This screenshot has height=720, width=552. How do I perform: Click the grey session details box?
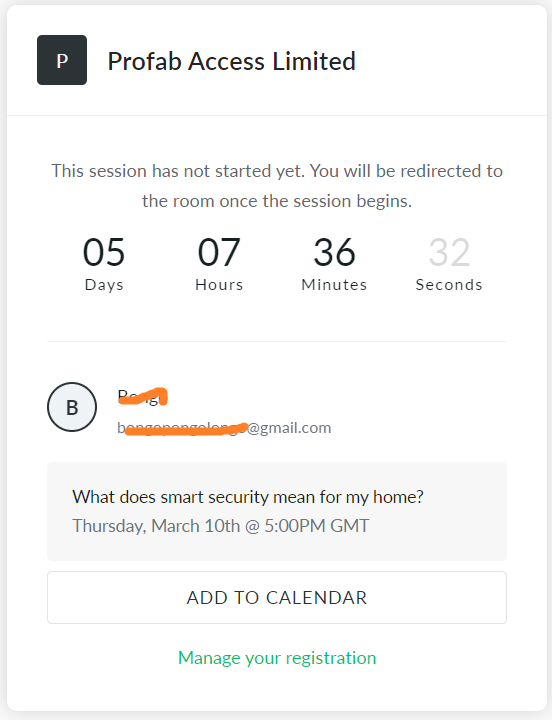point(277,511)
